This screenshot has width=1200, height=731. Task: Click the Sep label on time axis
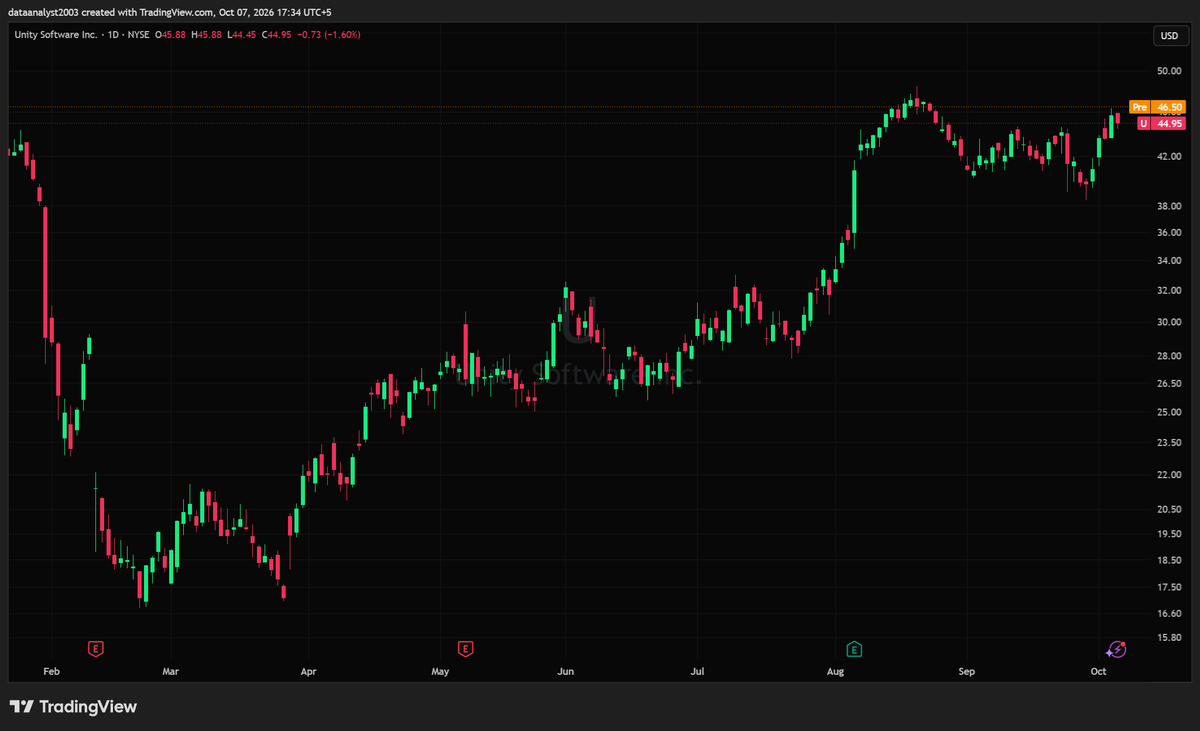966,671
